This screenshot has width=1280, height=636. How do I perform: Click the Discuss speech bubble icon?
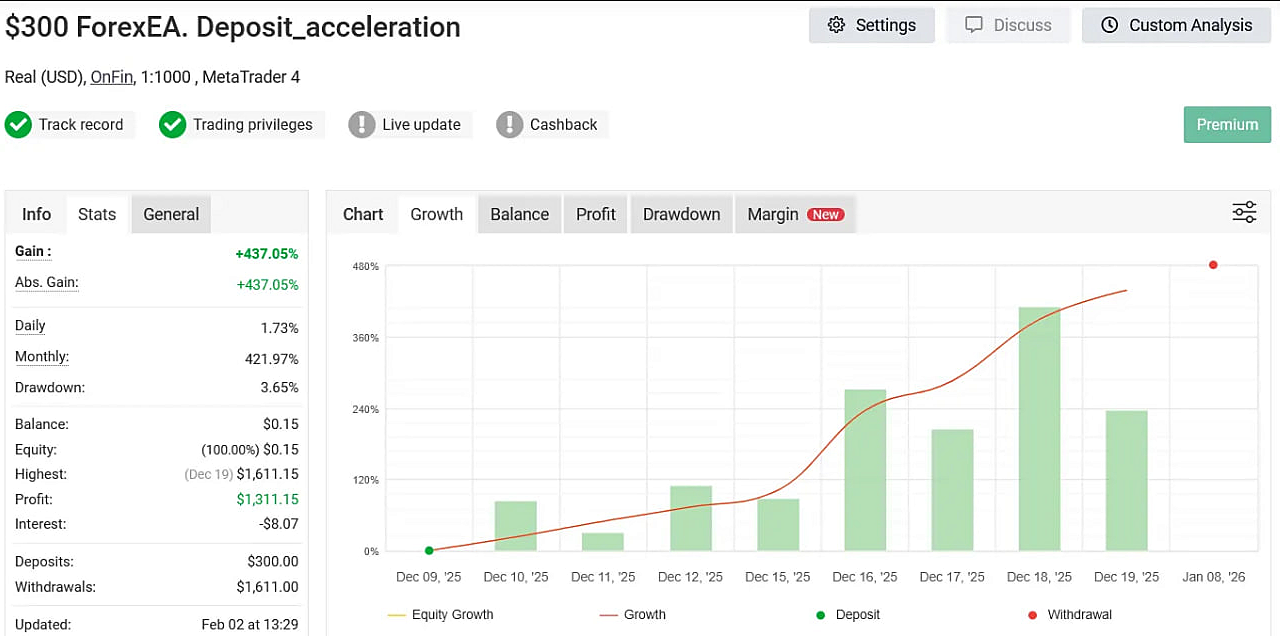(974, 25)
